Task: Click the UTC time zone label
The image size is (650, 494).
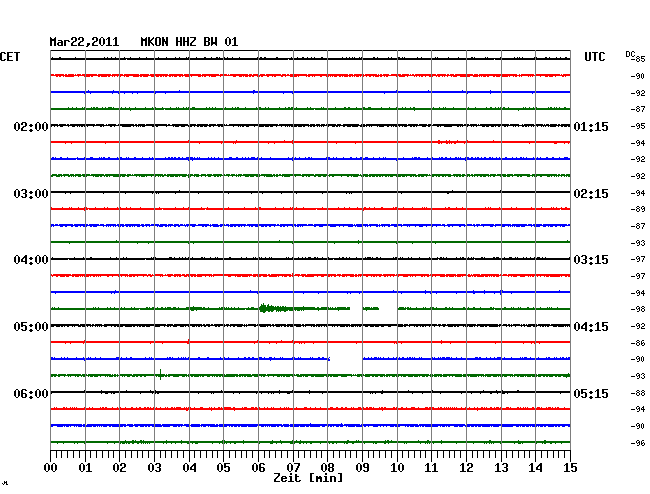Action: pos(594,57)
